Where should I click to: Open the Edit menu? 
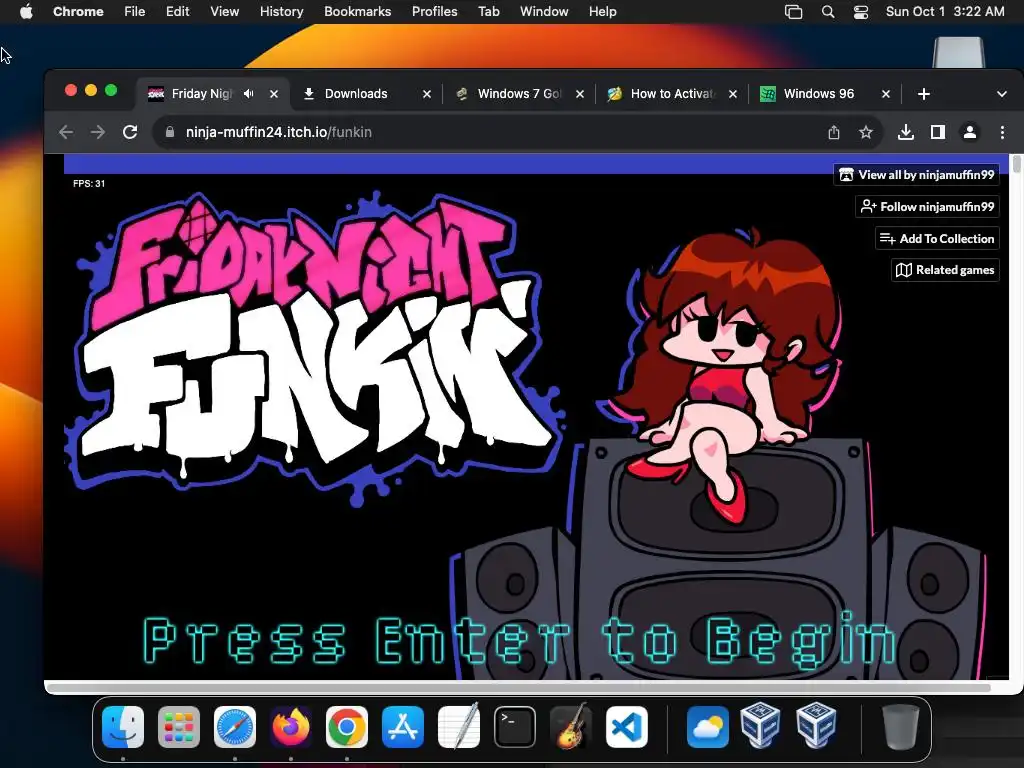177,12
